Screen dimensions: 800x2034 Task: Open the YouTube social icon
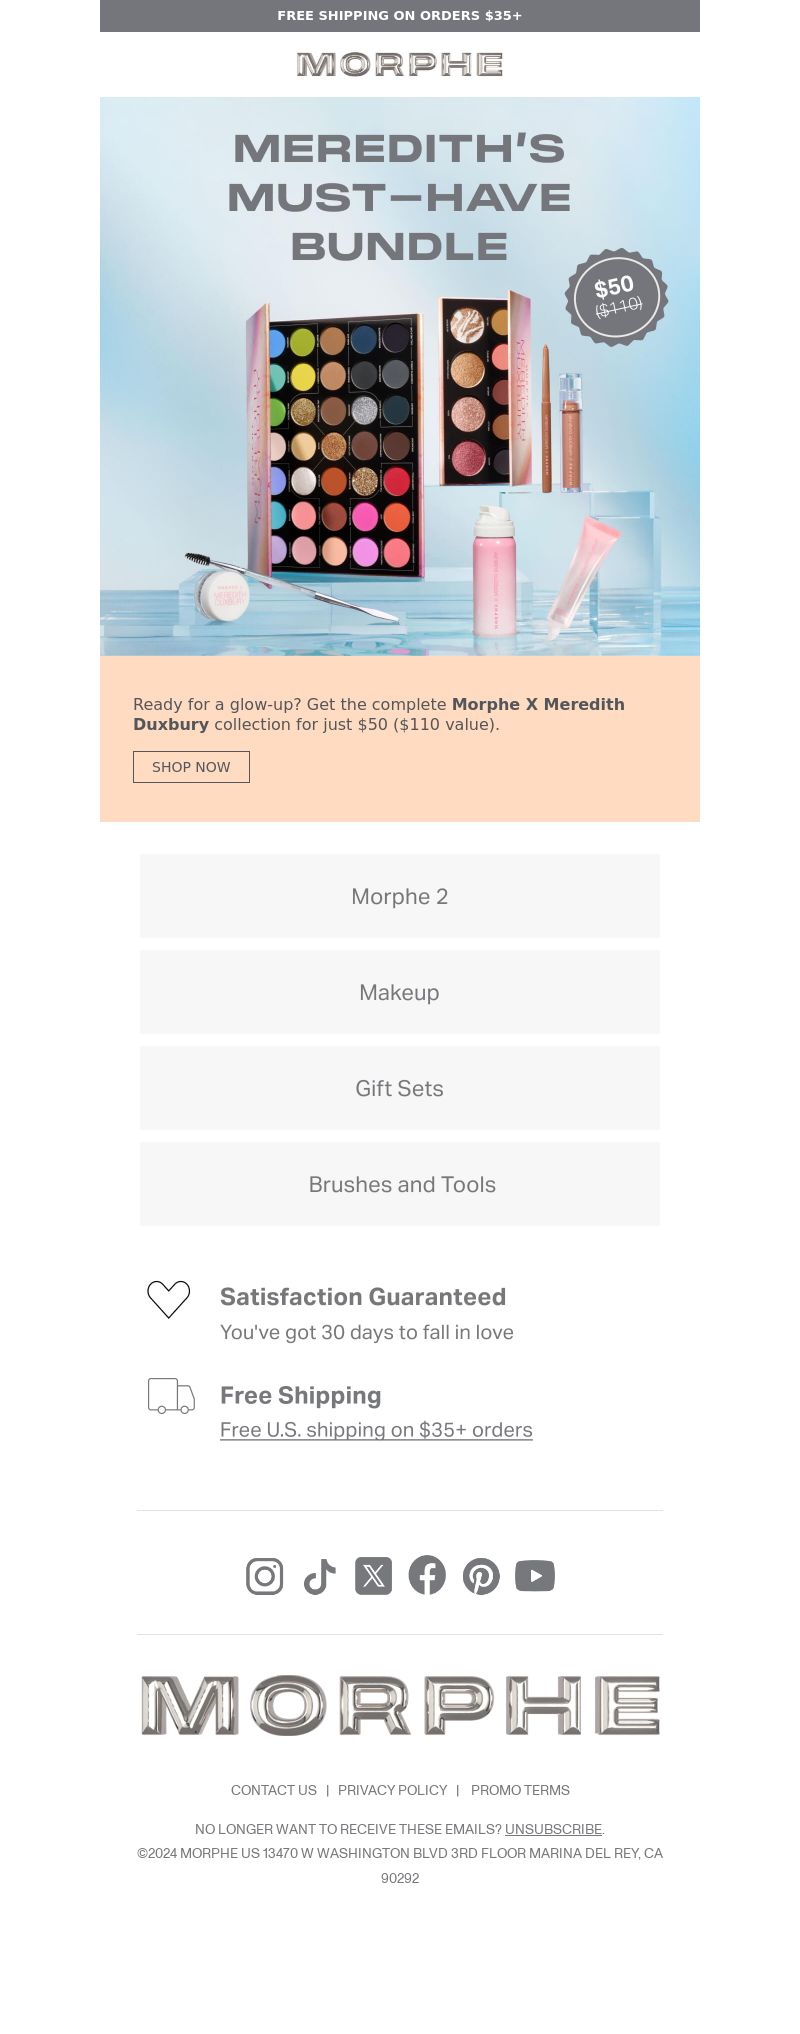[x=535, y=1576]
